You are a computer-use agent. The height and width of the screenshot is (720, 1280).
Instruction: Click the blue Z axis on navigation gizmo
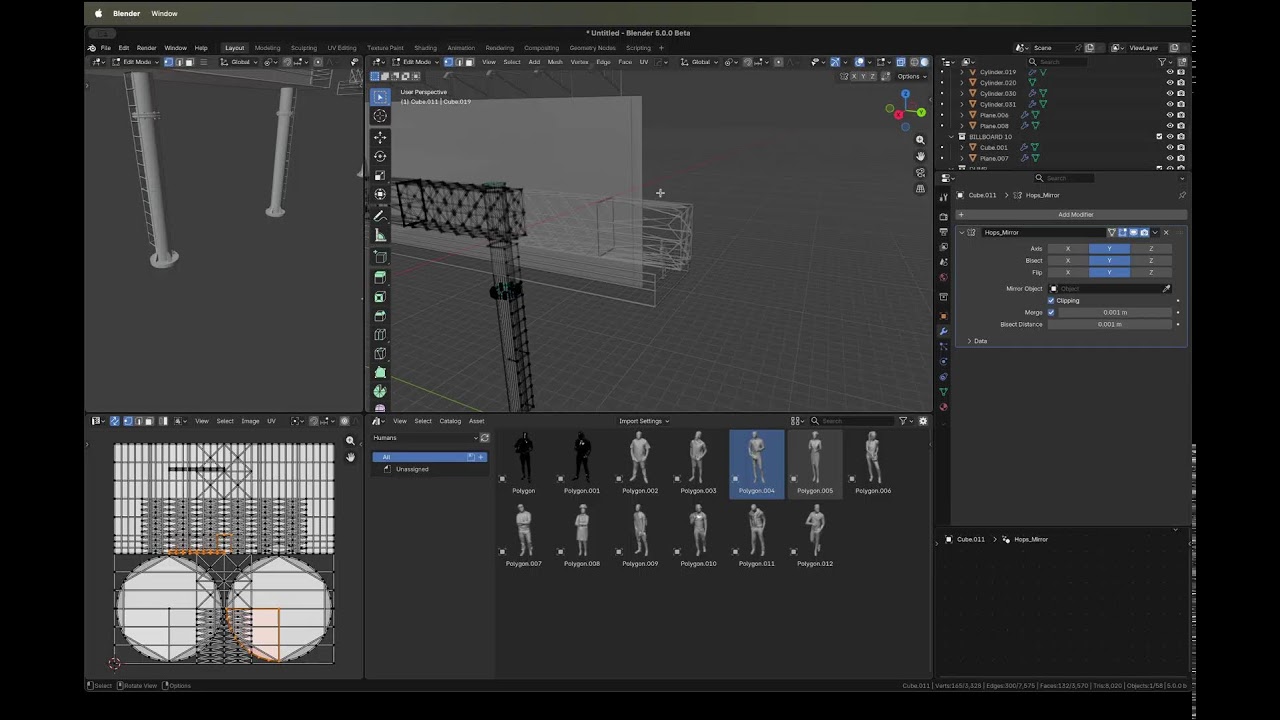pos(905,94)
